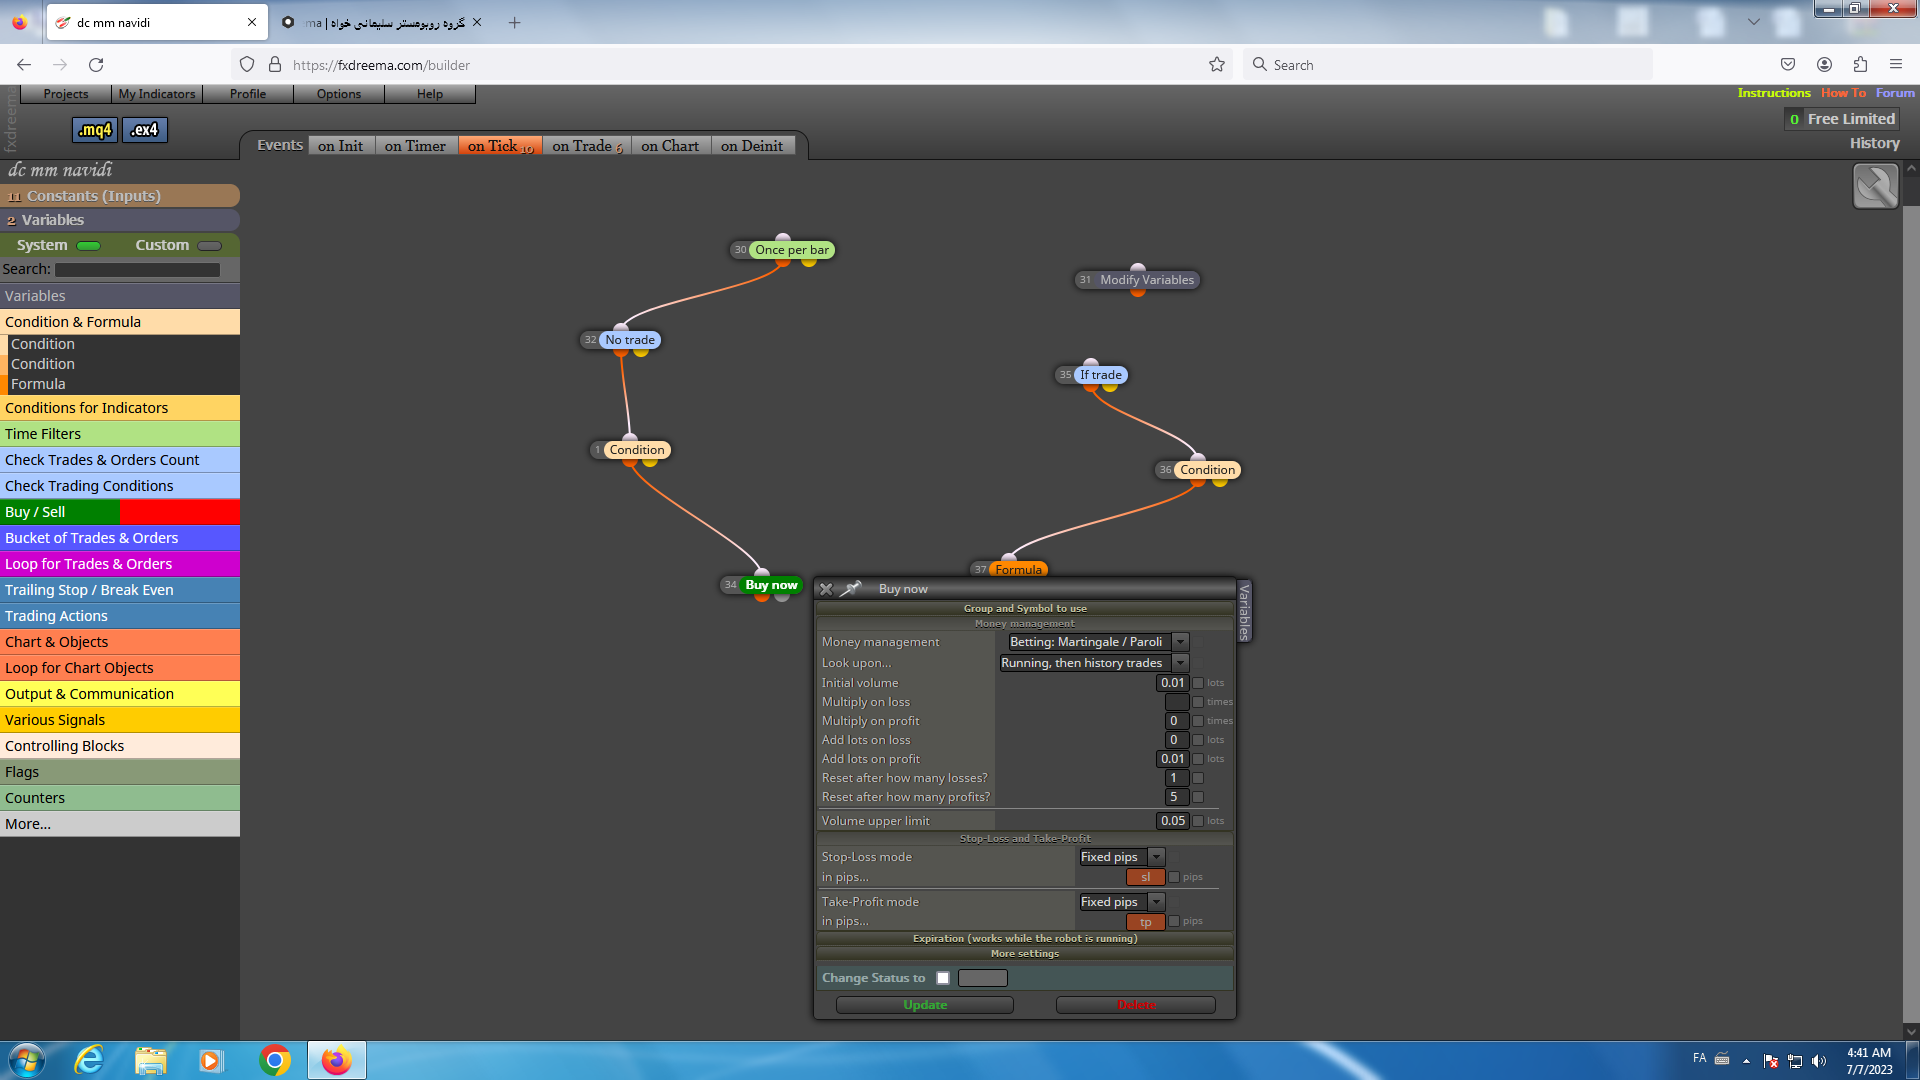This screenshot has height=1080, width=1920.
Task: Toggle the Custom blocks switch
Action: point(210,246)
